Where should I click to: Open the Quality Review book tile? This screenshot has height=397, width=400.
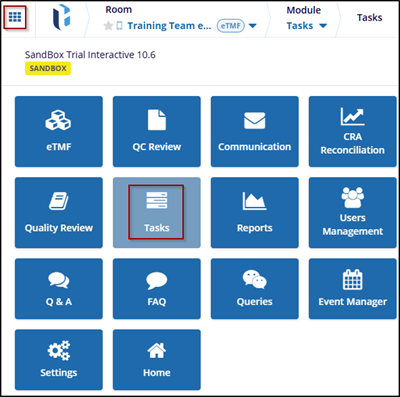tap(59, 213)
